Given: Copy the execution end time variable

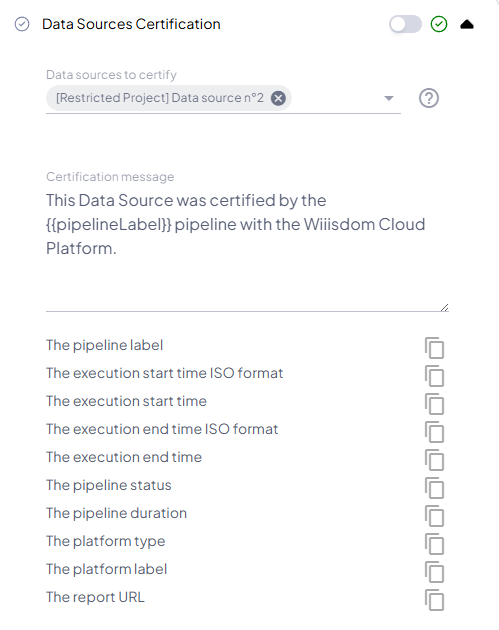Looking at the screenshot, I should click(434, 460).
